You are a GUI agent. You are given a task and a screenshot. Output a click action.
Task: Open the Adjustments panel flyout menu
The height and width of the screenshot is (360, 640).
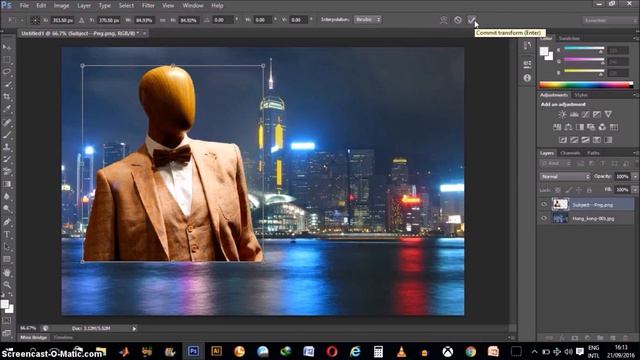click(636, 95)
